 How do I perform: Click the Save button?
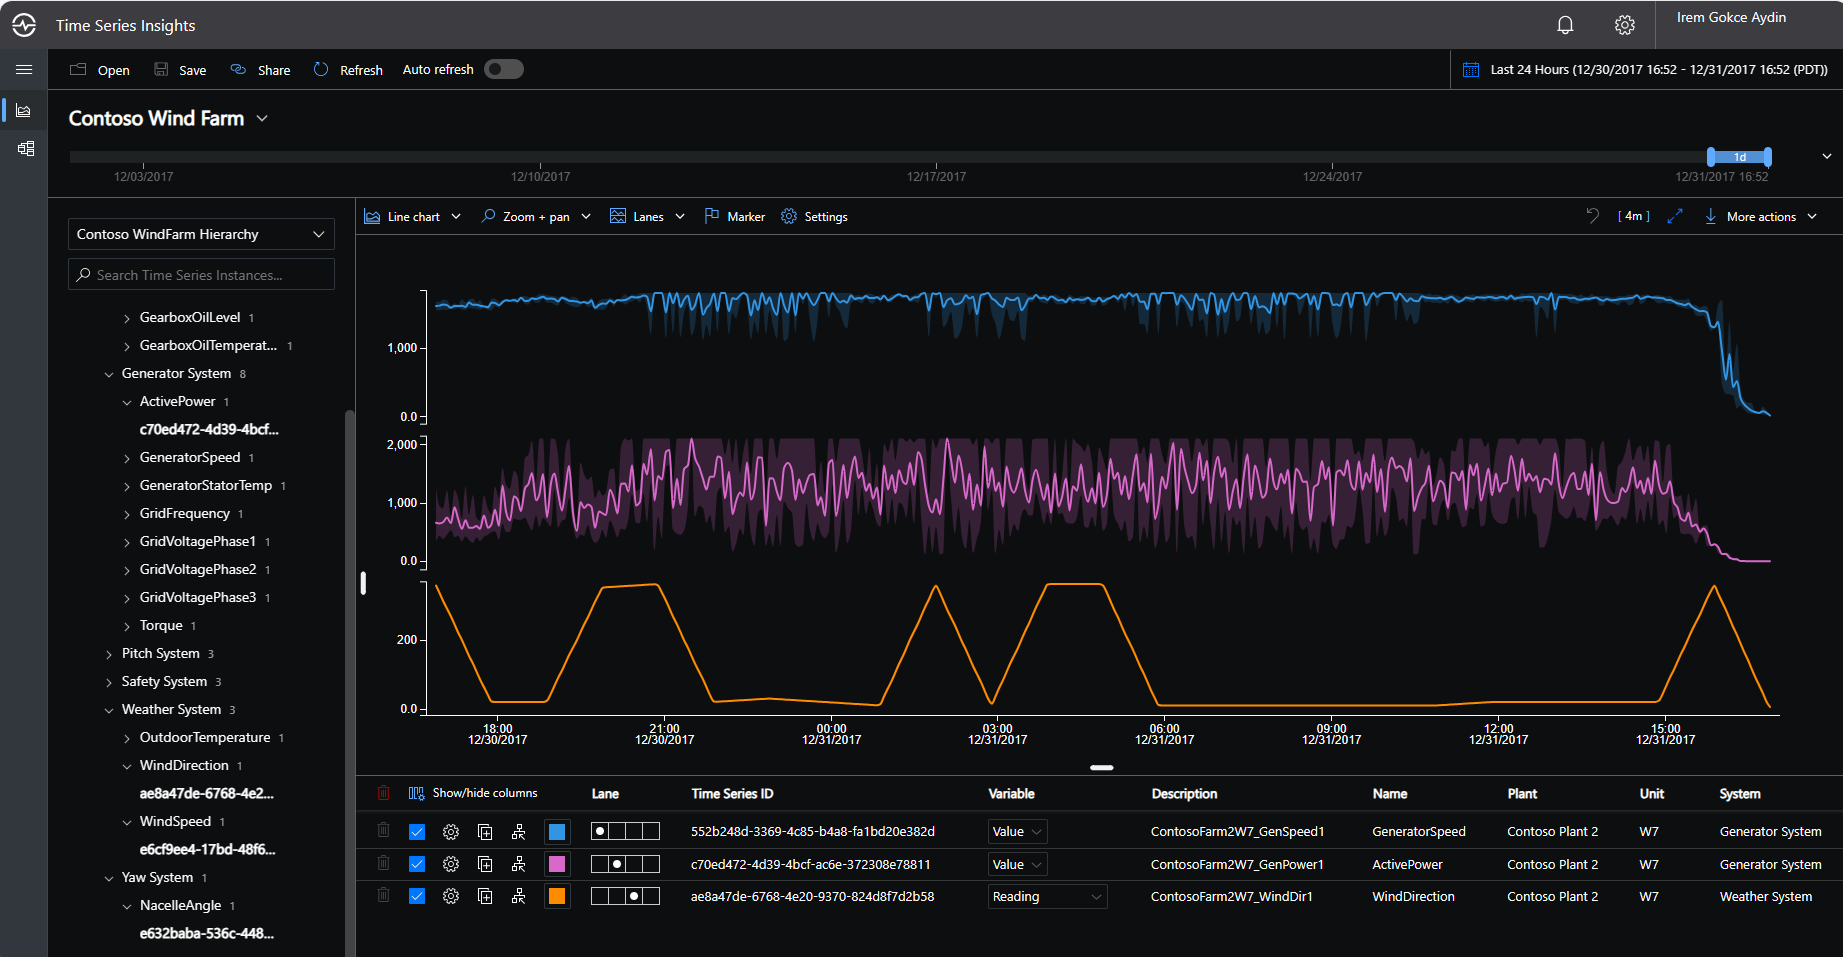pos(180,70)
